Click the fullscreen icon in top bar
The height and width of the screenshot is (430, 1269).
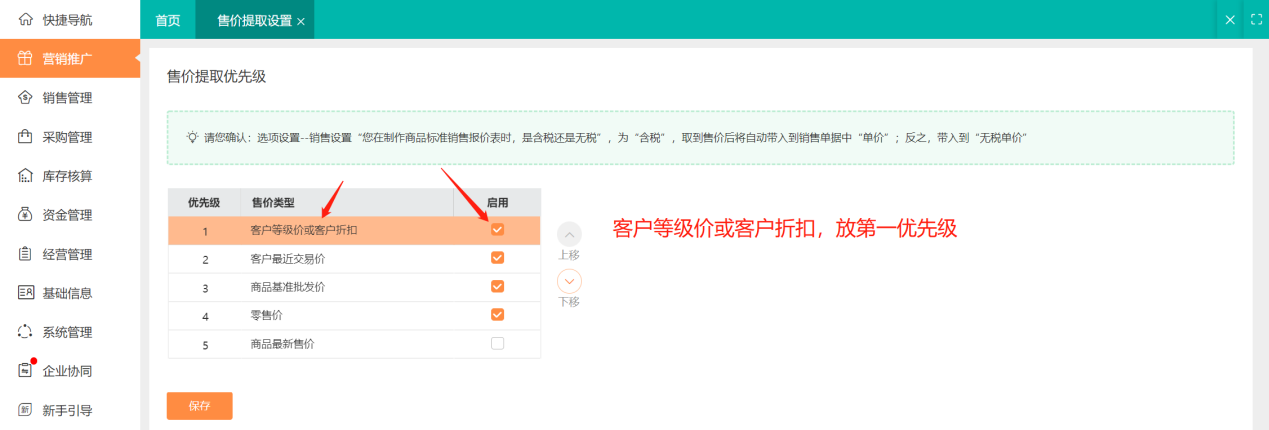[1257, 20]
